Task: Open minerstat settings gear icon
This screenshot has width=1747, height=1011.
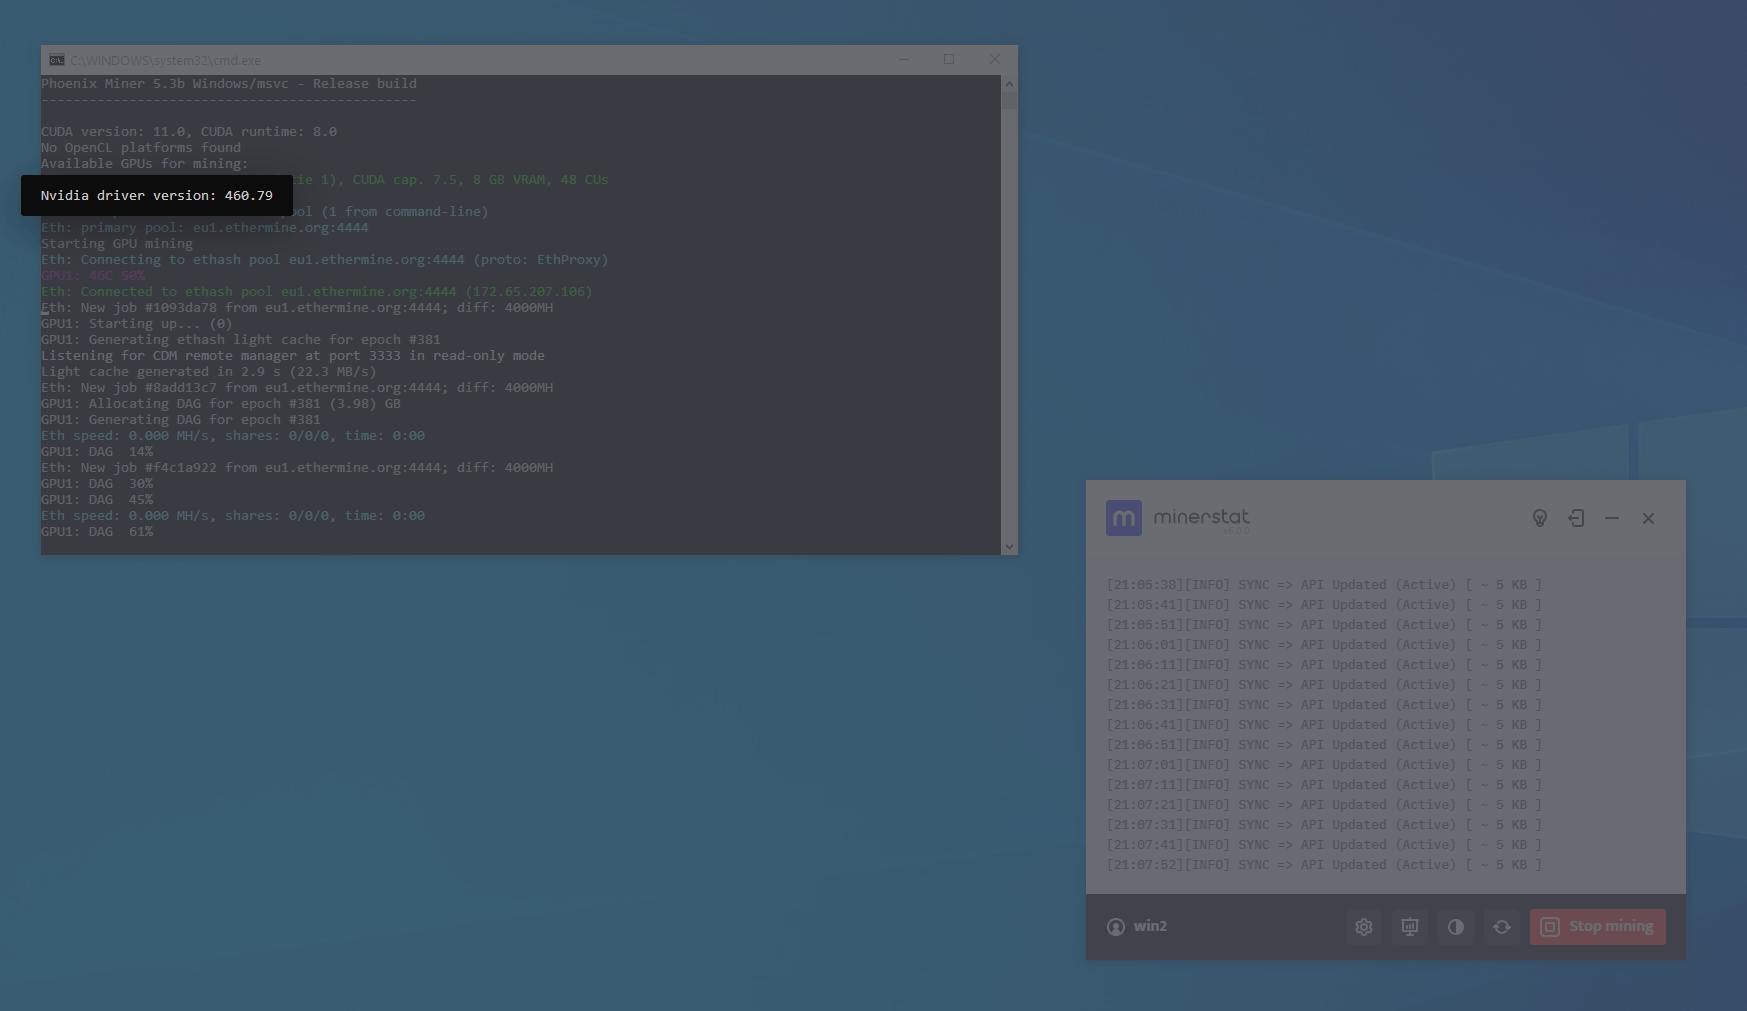Action: 1364,927
